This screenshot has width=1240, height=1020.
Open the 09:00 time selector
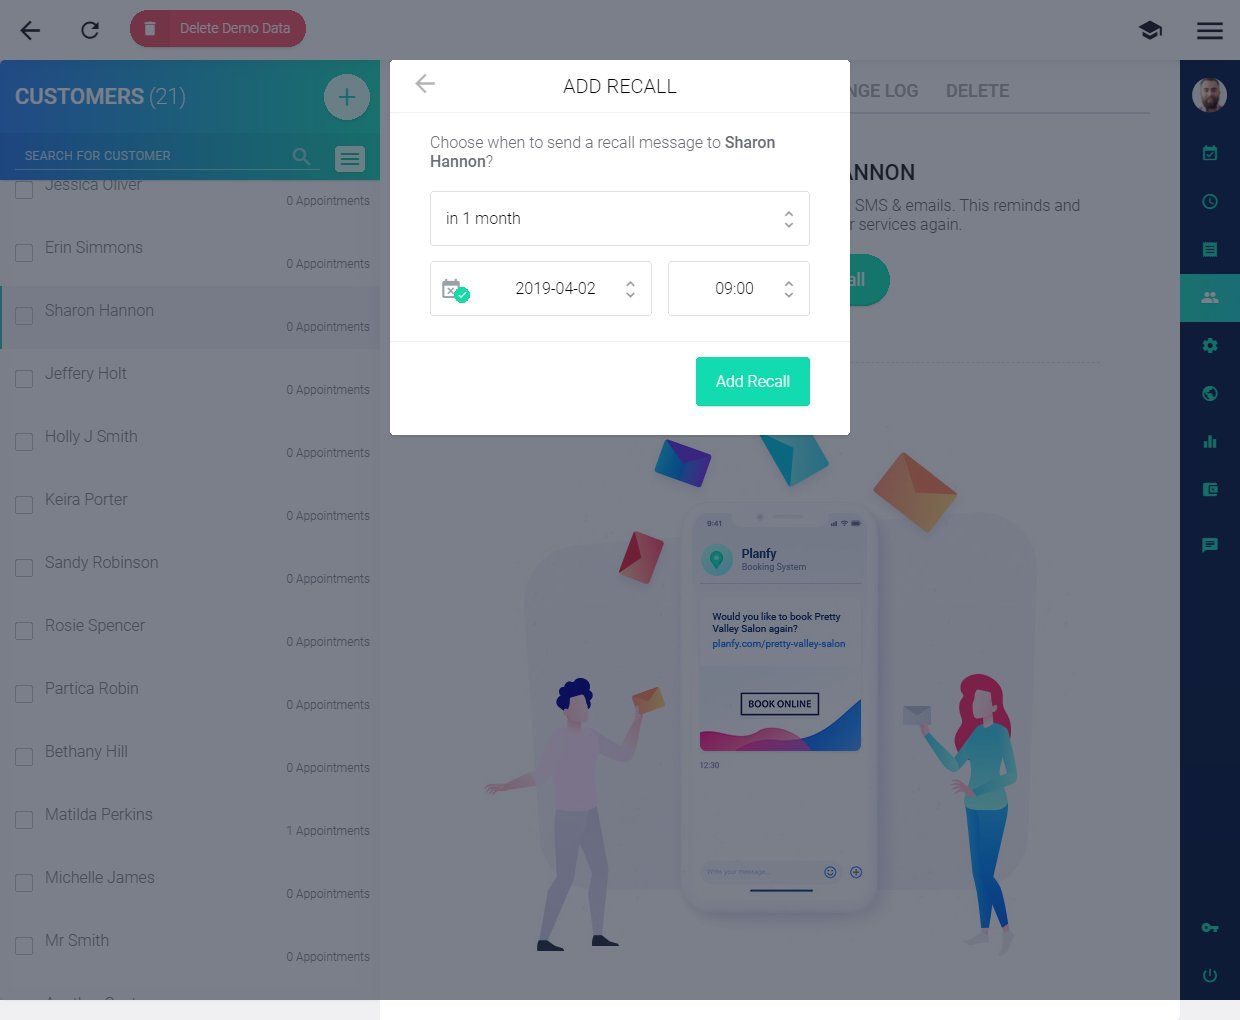coord(739,288)
